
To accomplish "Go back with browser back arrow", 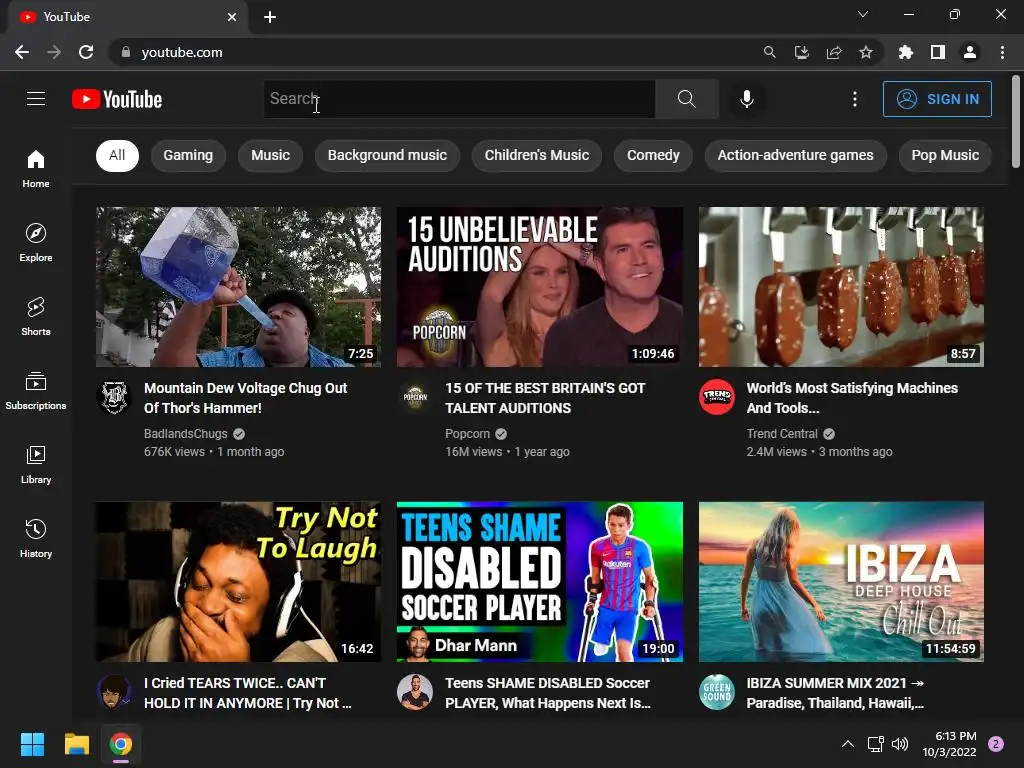I will point(22,52).
